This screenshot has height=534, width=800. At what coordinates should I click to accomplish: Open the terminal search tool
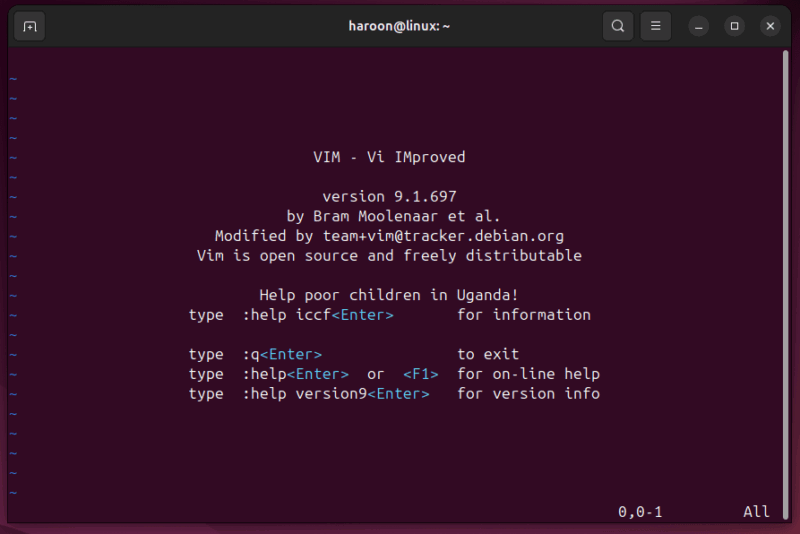[618, 26]
